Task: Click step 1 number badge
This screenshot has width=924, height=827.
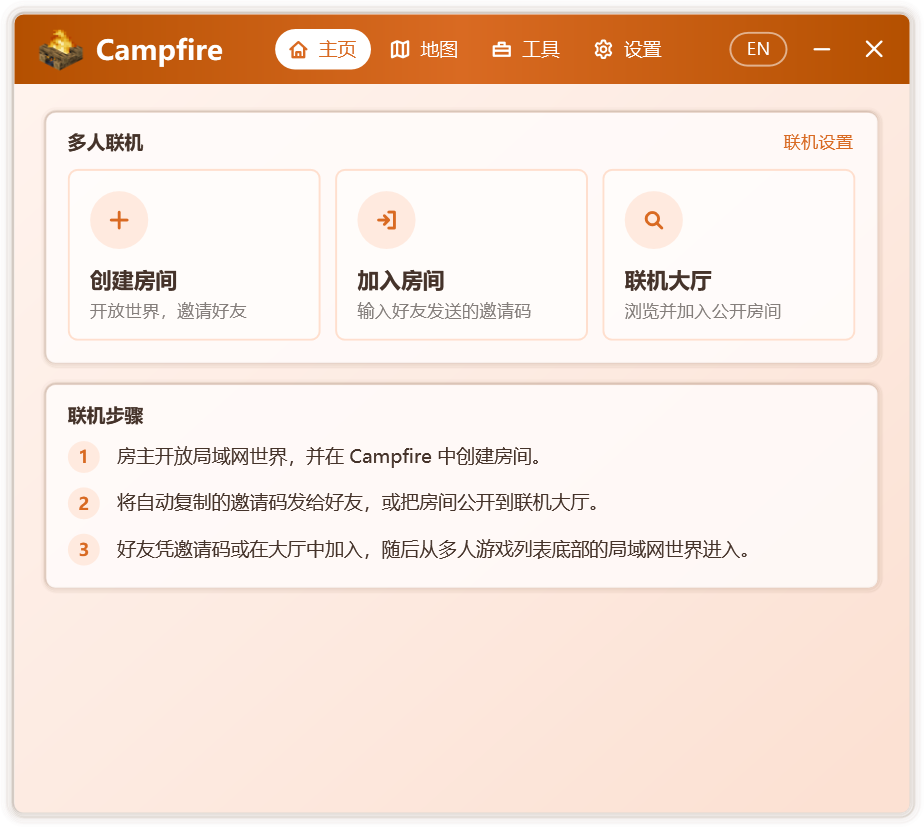Action: point(84,456)
